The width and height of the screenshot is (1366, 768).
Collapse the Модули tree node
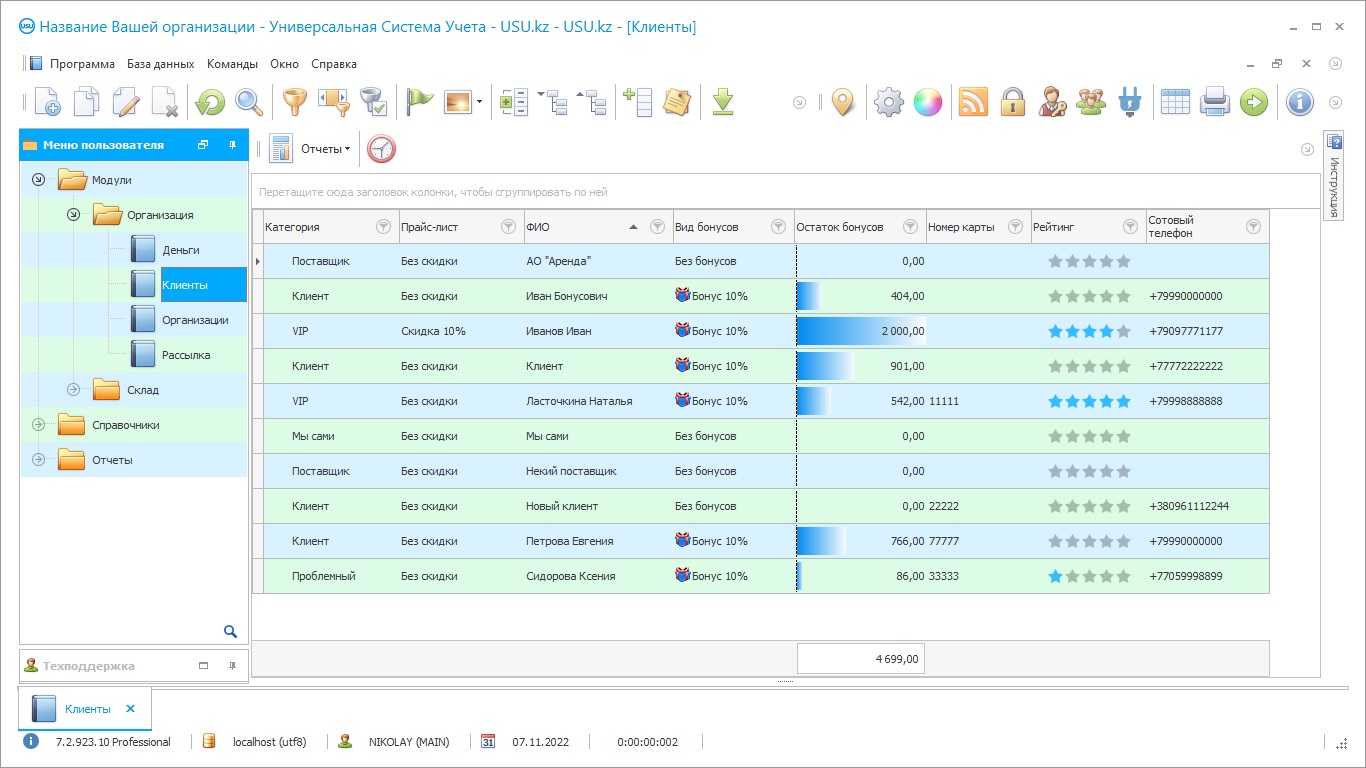(x=39, y=180)
